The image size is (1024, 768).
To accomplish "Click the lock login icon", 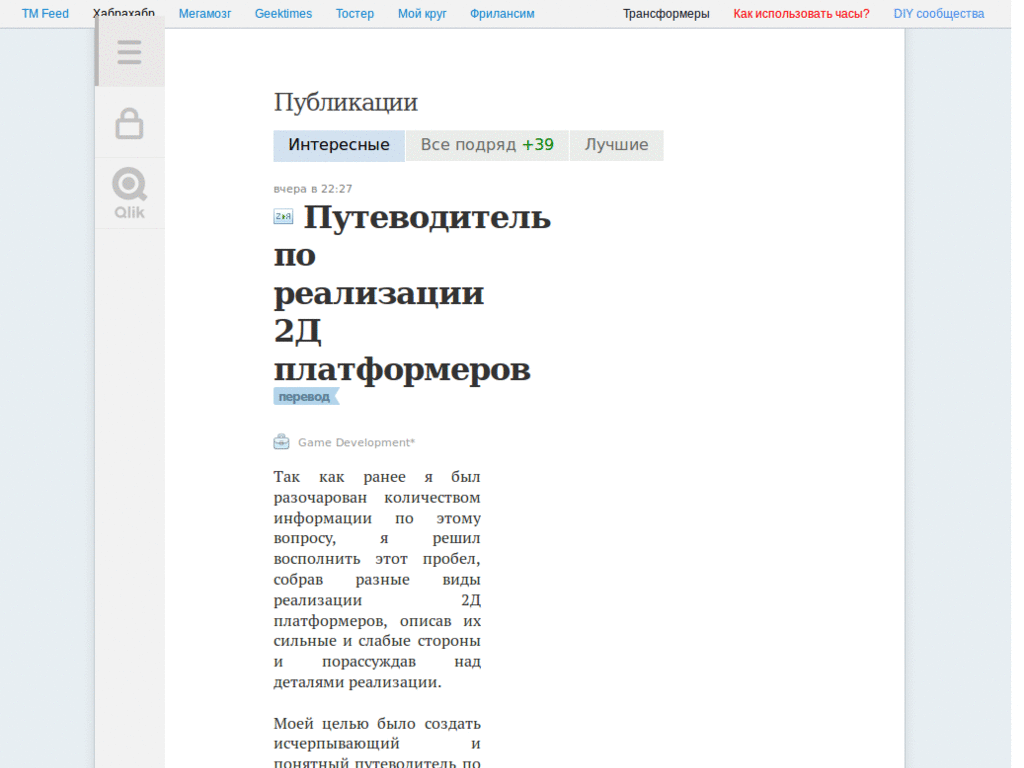I will coord(129,123).
